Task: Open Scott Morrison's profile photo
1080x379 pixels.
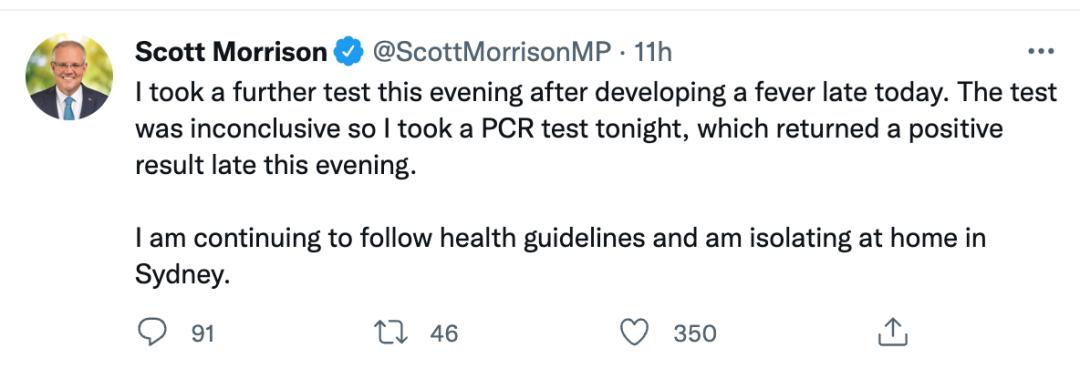Action: tap(69, 76)
